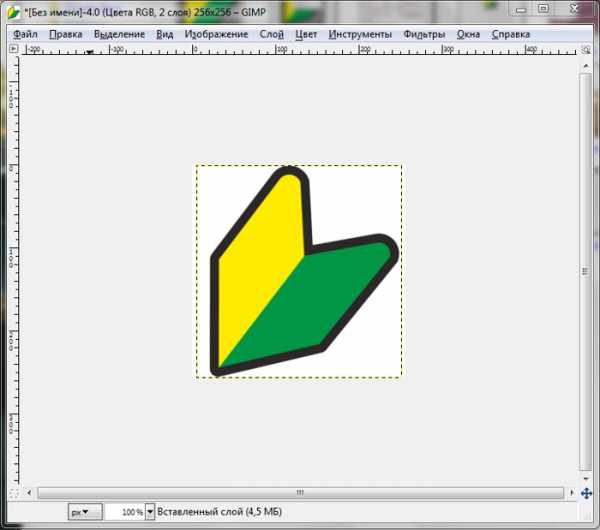This screenshot has height=530, width=600.
Task: Minimize the GIMP window
Action: tap(521, 10)
